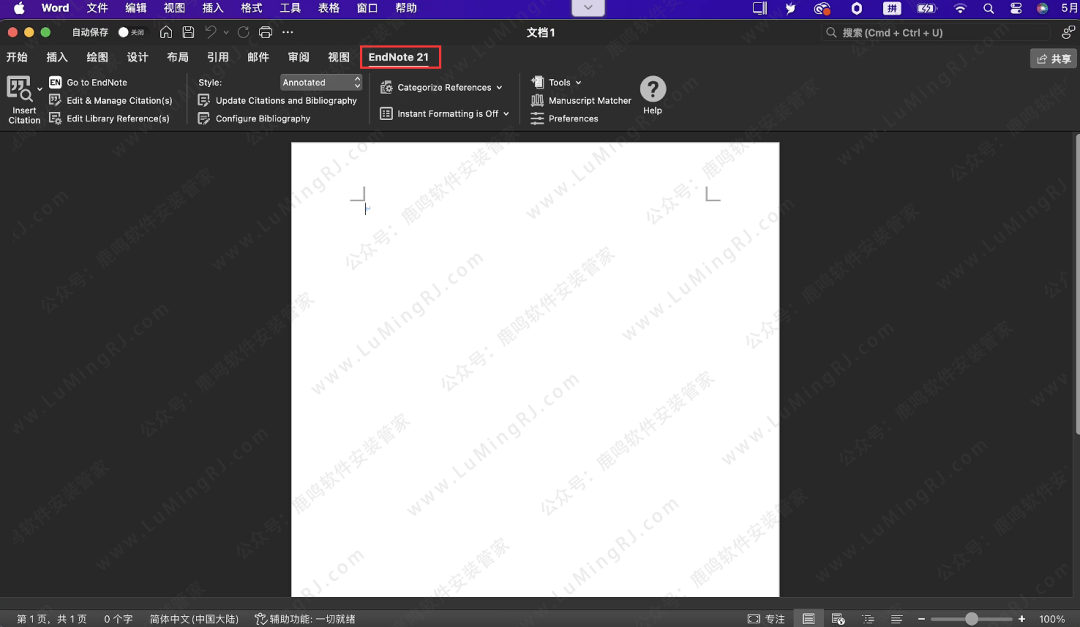Viewport: 1080px width, 627px height.
Task: Open more quick access options ellipsis
Action: click(x=288, y=32)
